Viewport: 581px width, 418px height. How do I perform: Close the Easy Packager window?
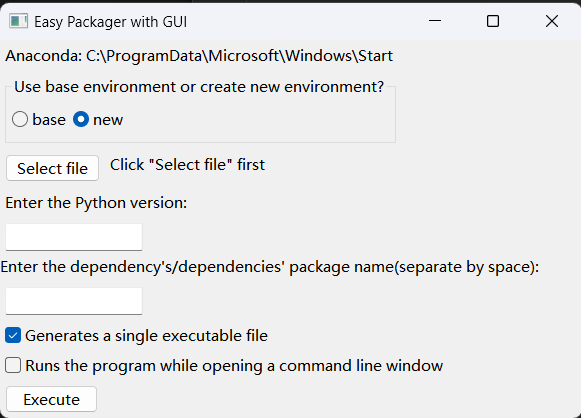552,21
